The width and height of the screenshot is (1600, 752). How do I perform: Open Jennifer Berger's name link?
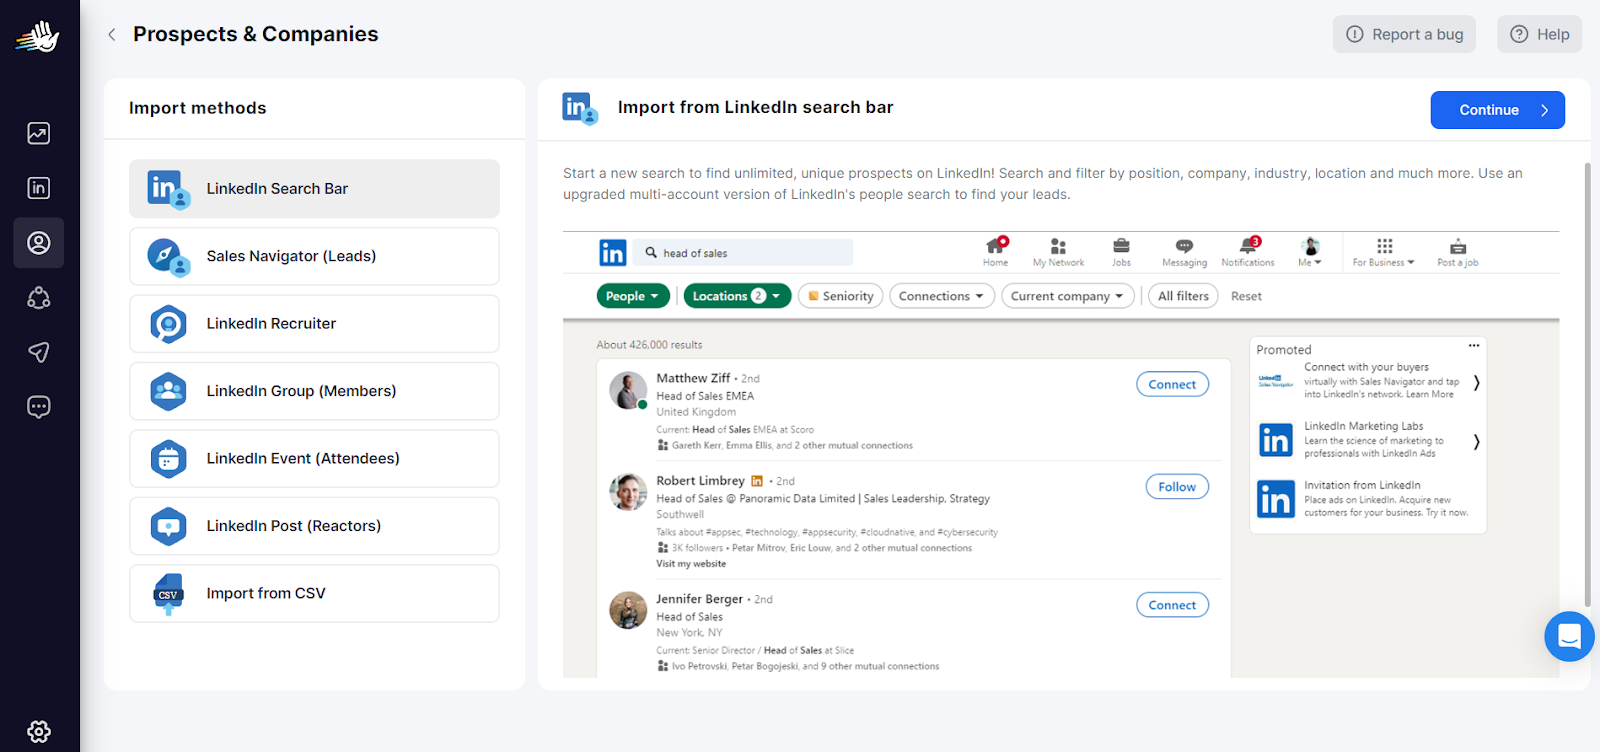click(699, 599)
